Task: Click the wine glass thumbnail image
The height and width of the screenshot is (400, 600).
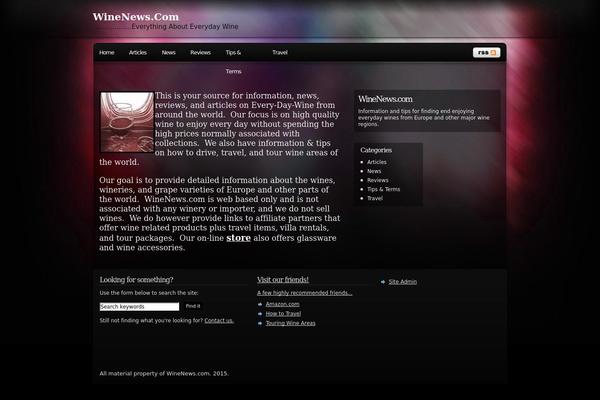Action: click(127, 122)
